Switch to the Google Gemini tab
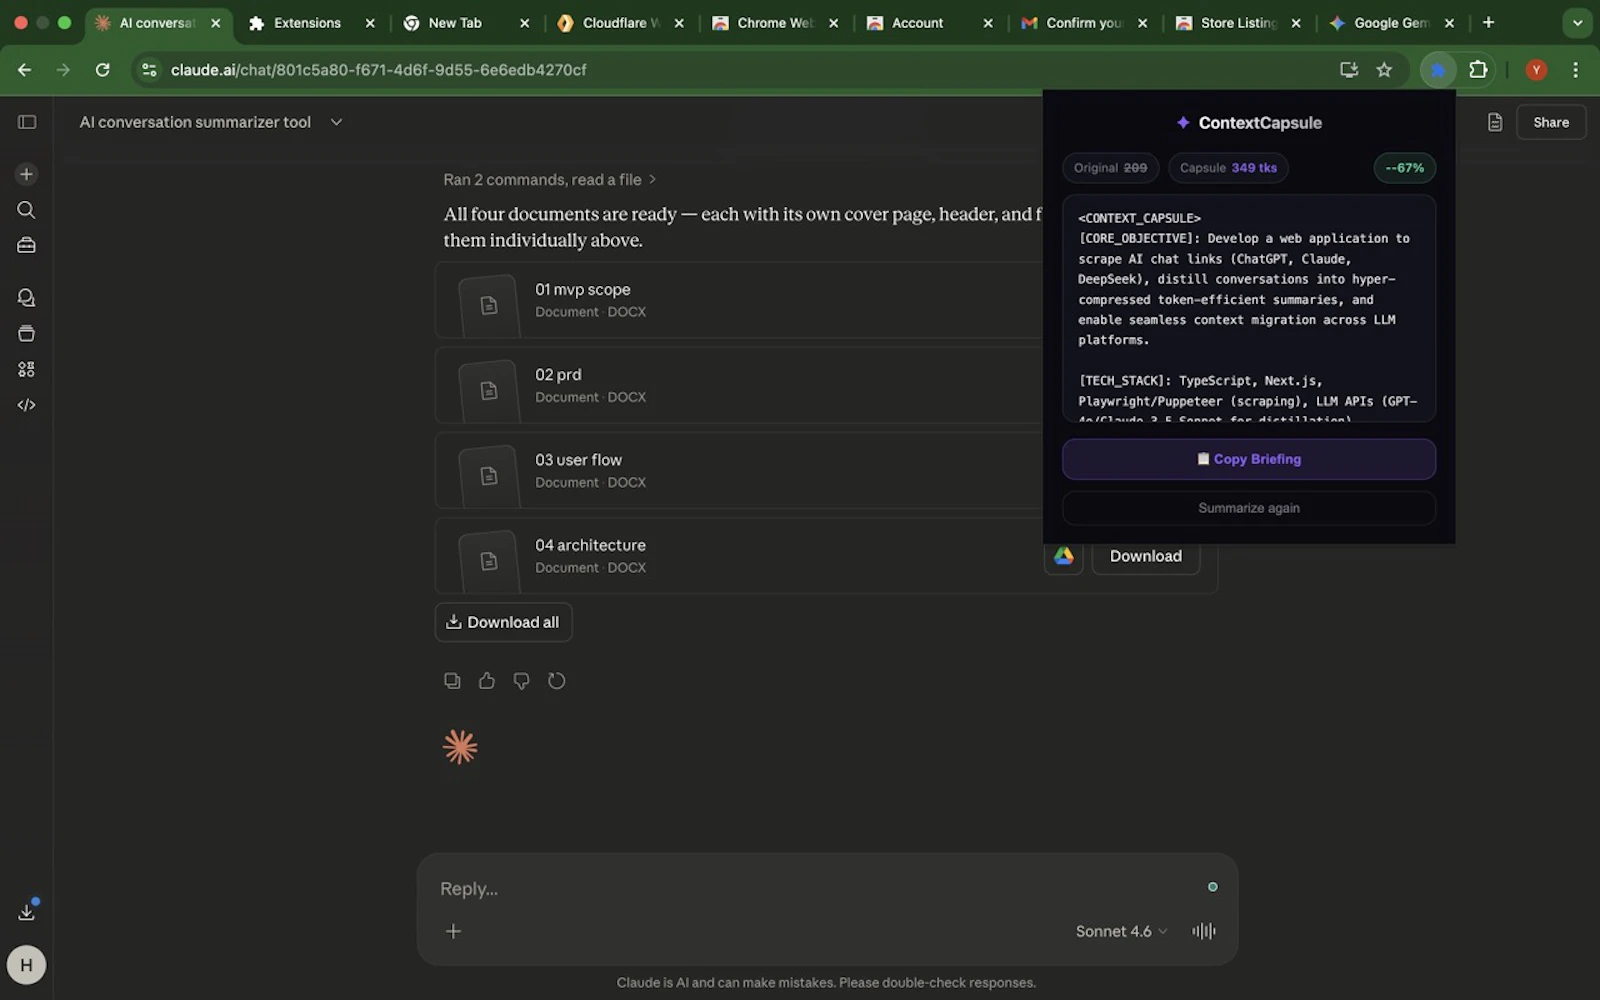The width and height of the screenshot is (1600, 1000). click(1391, 23)
